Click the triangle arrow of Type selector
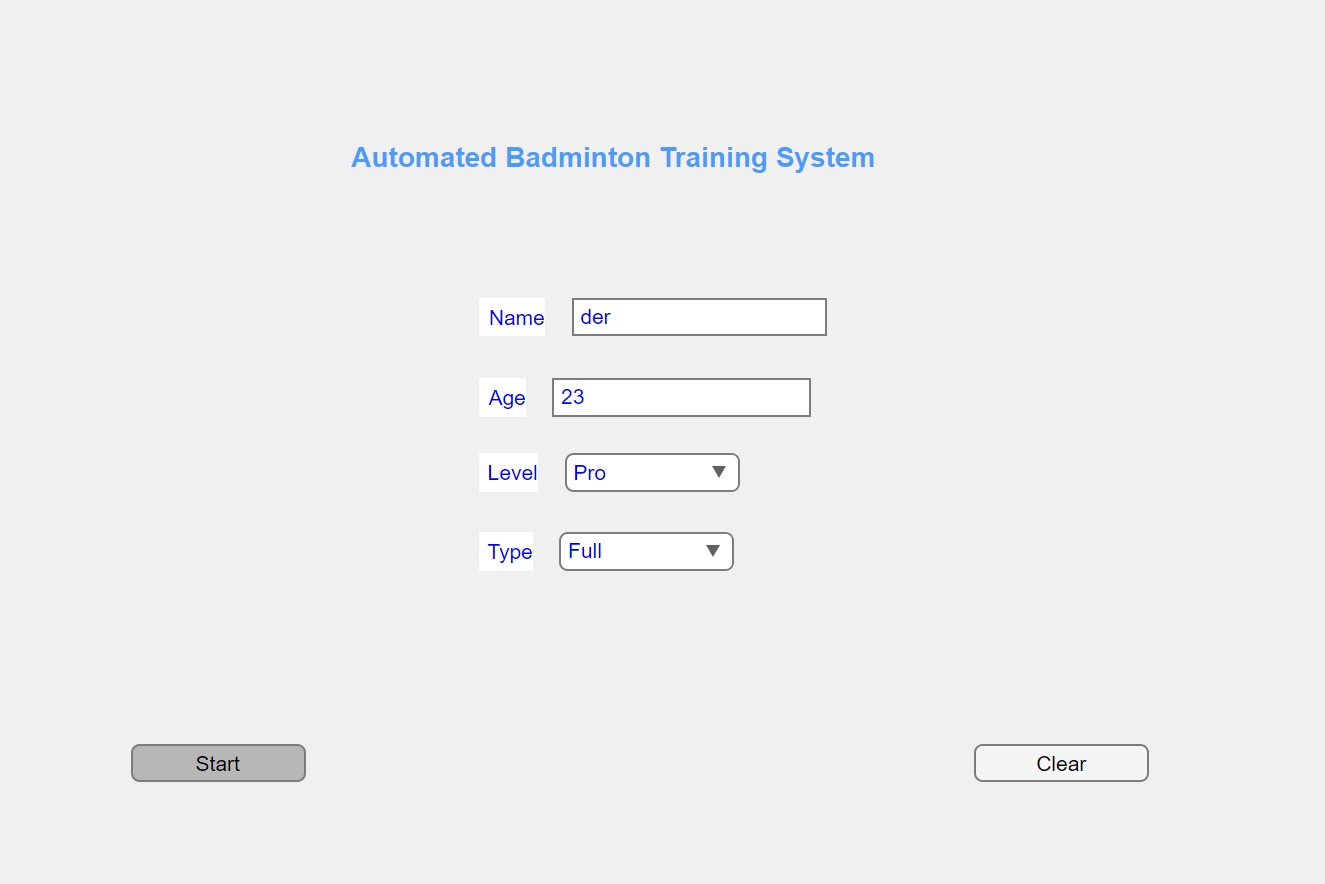This screenshot has width=1325, height=884. (712, 551)
